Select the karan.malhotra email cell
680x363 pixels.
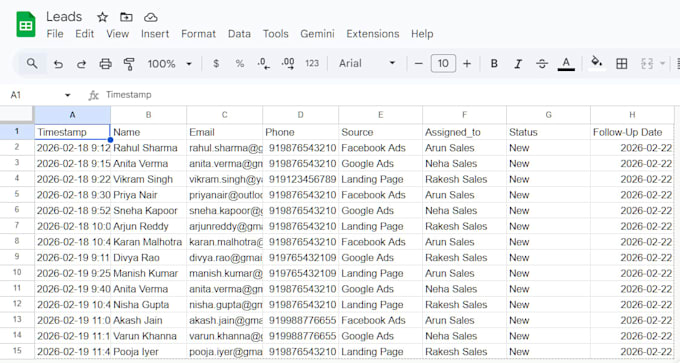[225, 242]
